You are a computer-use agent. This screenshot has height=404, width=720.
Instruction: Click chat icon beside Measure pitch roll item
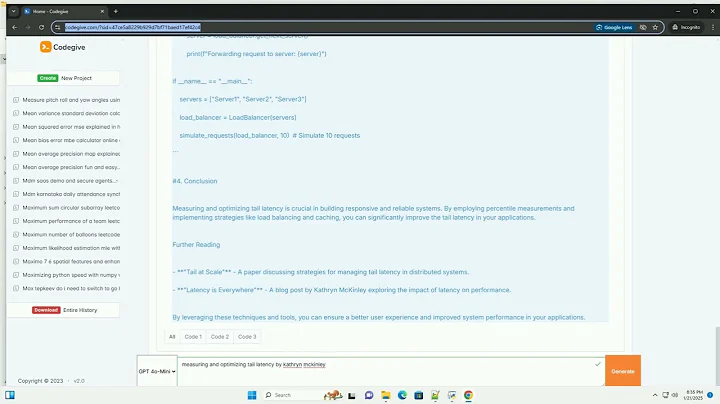(x=16, y=100)
